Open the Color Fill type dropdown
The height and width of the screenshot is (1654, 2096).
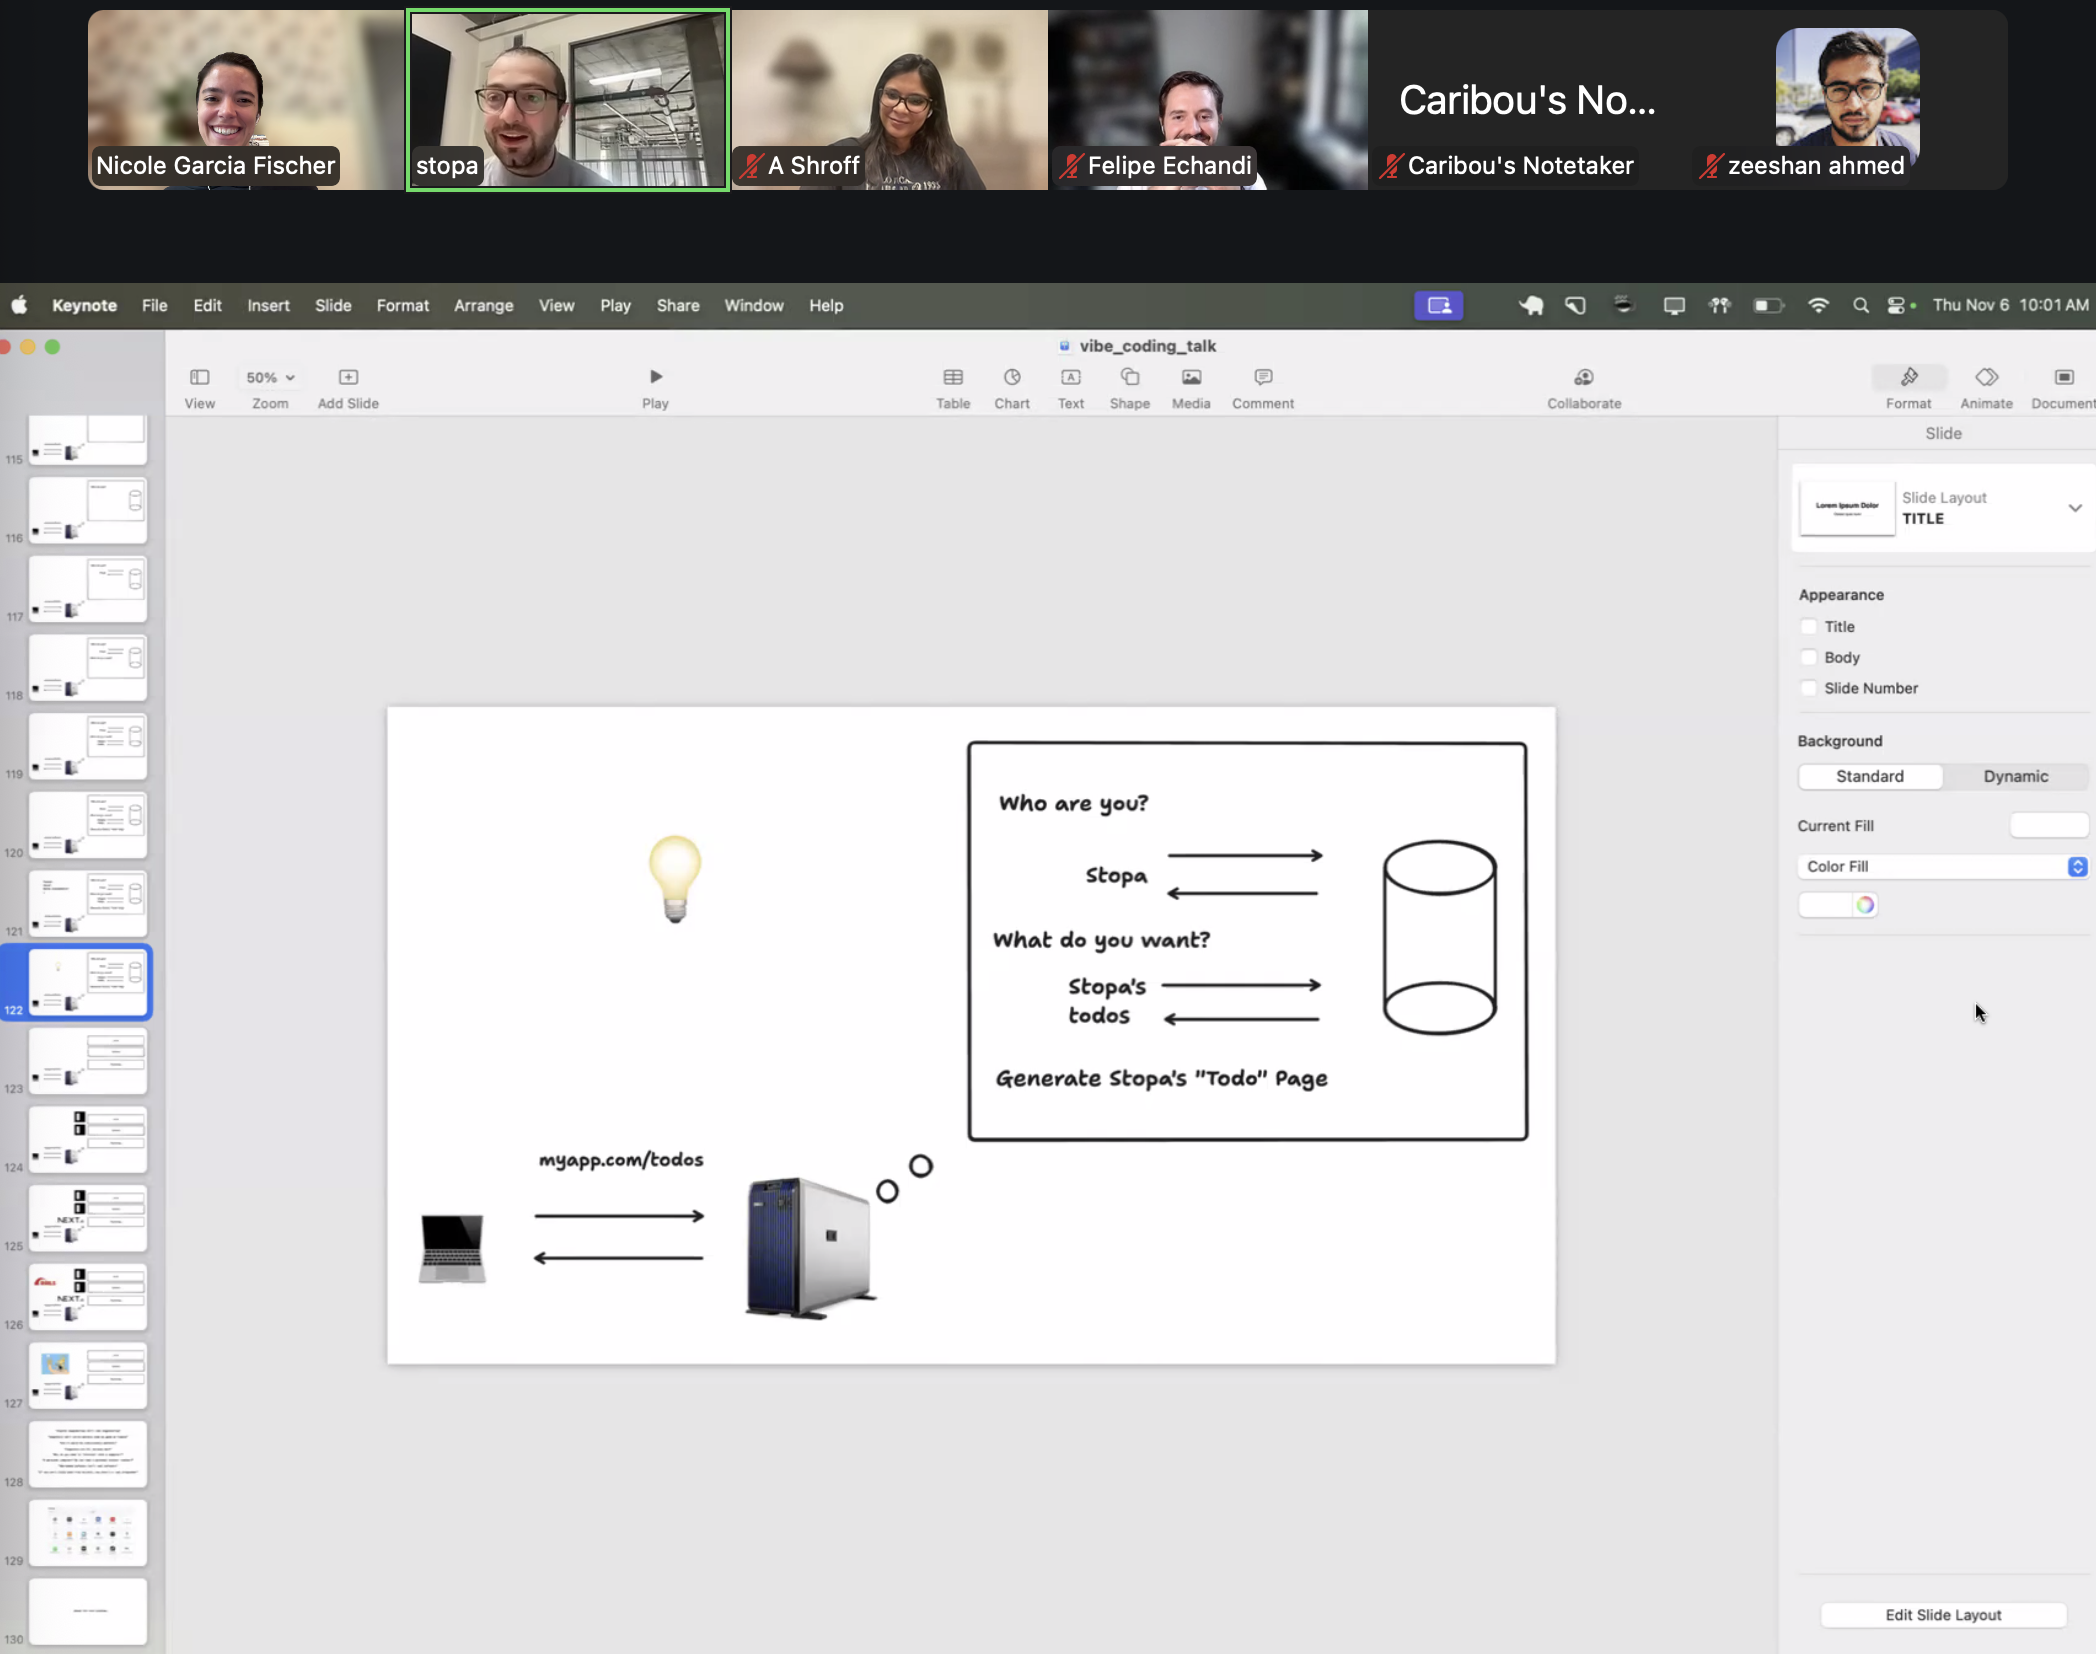click(x=2076, y=867)
